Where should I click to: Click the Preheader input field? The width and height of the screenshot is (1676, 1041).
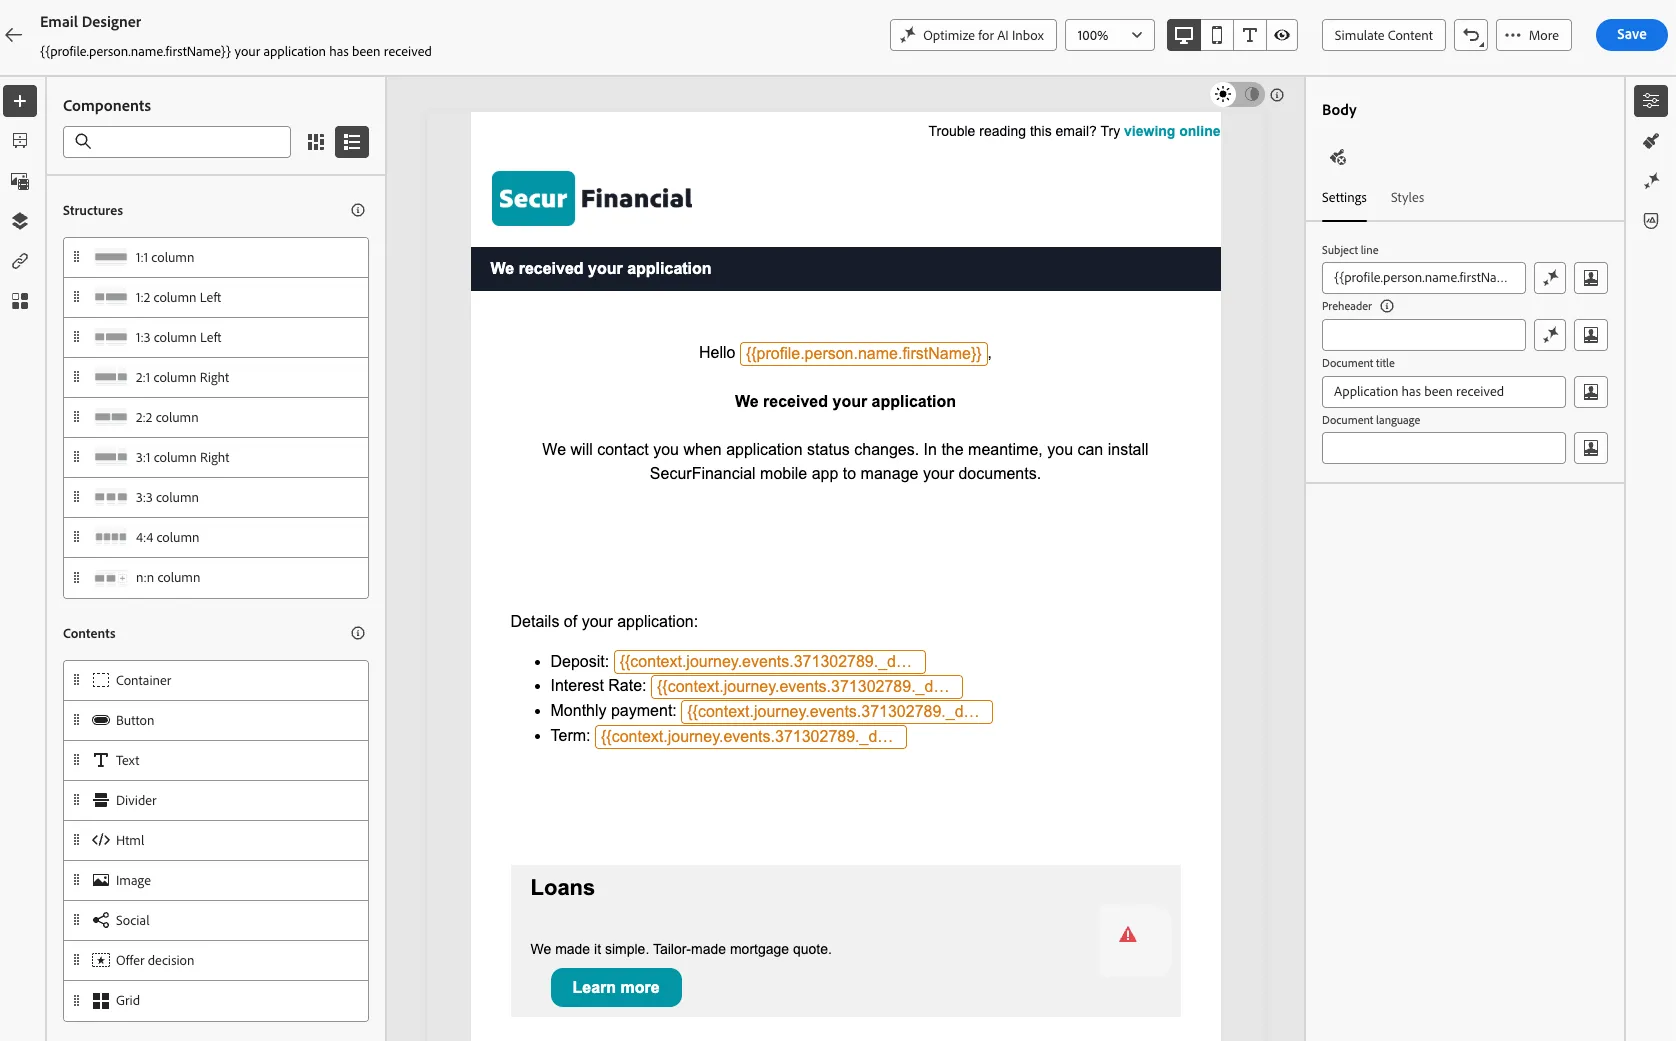(x=1424, y=335)
